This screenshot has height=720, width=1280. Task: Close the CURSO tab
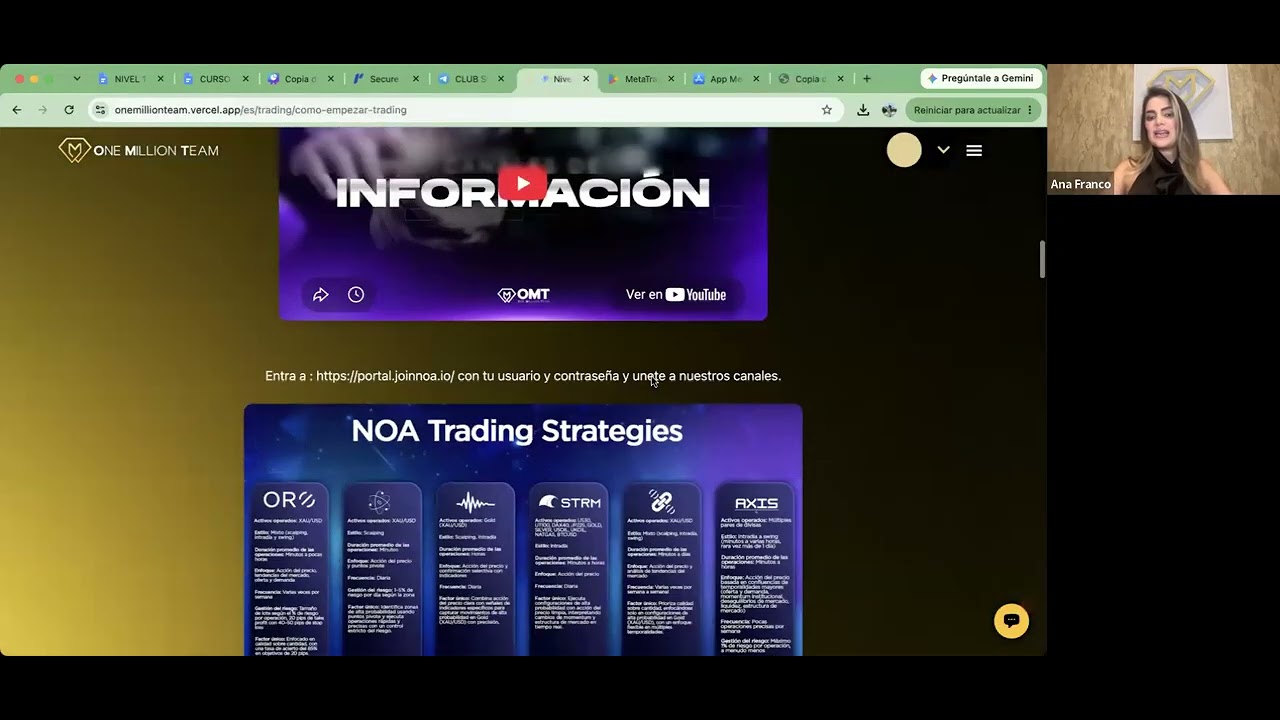(x=246, y=79)
